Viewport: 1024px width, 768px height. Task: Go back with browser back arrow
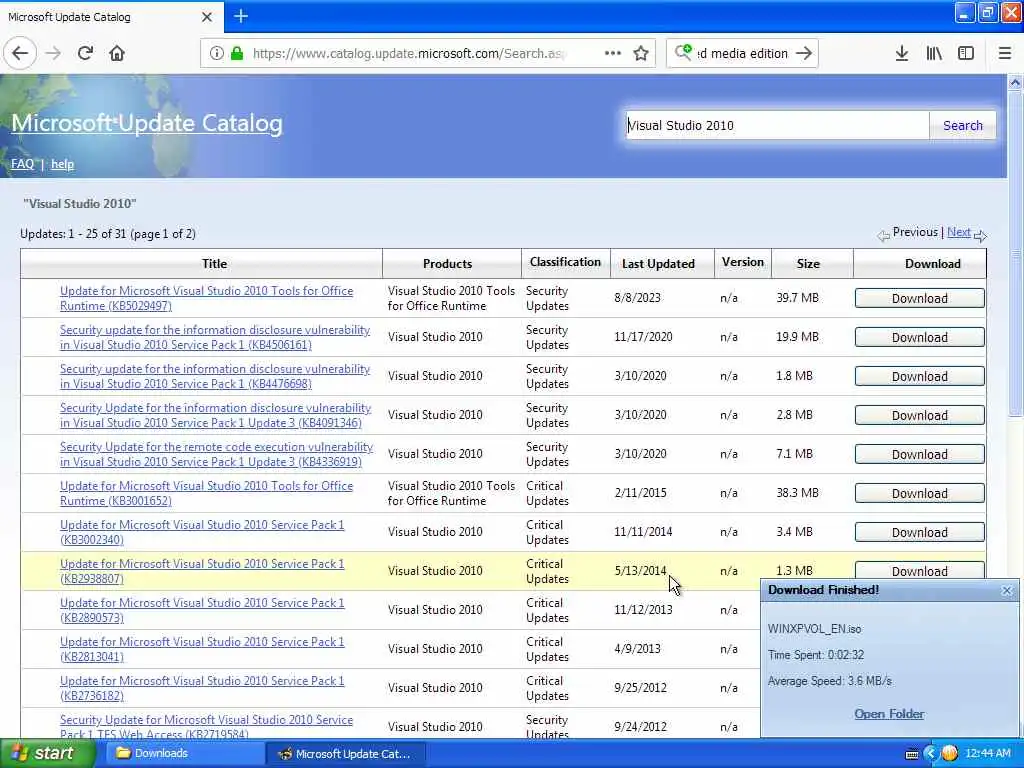pos(20,54)
